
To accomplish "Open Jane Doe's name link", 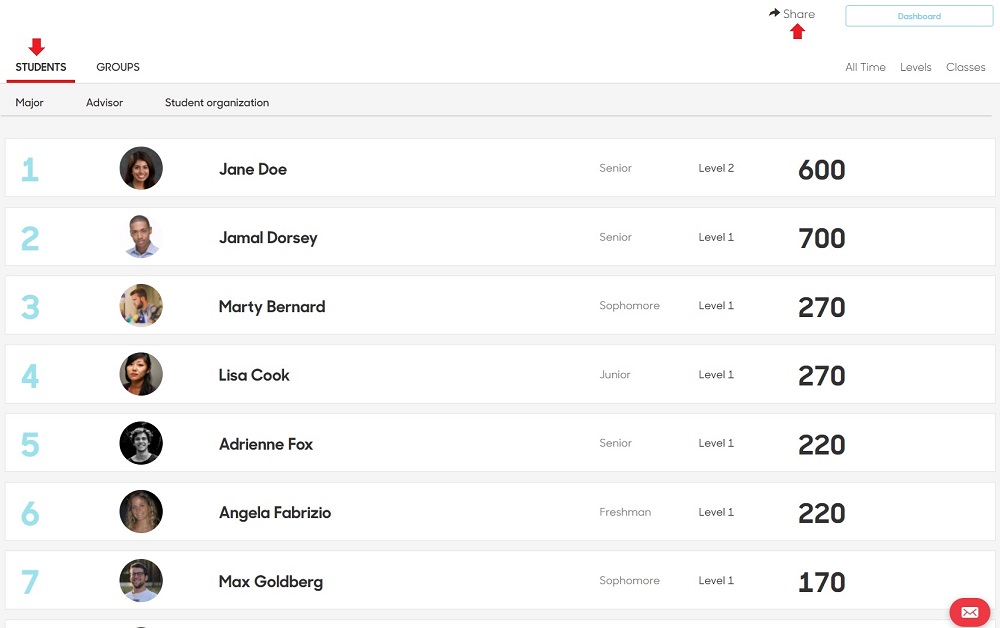I will 253,169.
